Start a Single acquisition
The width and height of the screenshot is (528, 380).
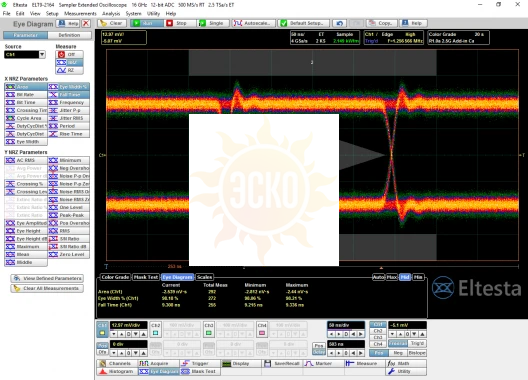[212, 23]
